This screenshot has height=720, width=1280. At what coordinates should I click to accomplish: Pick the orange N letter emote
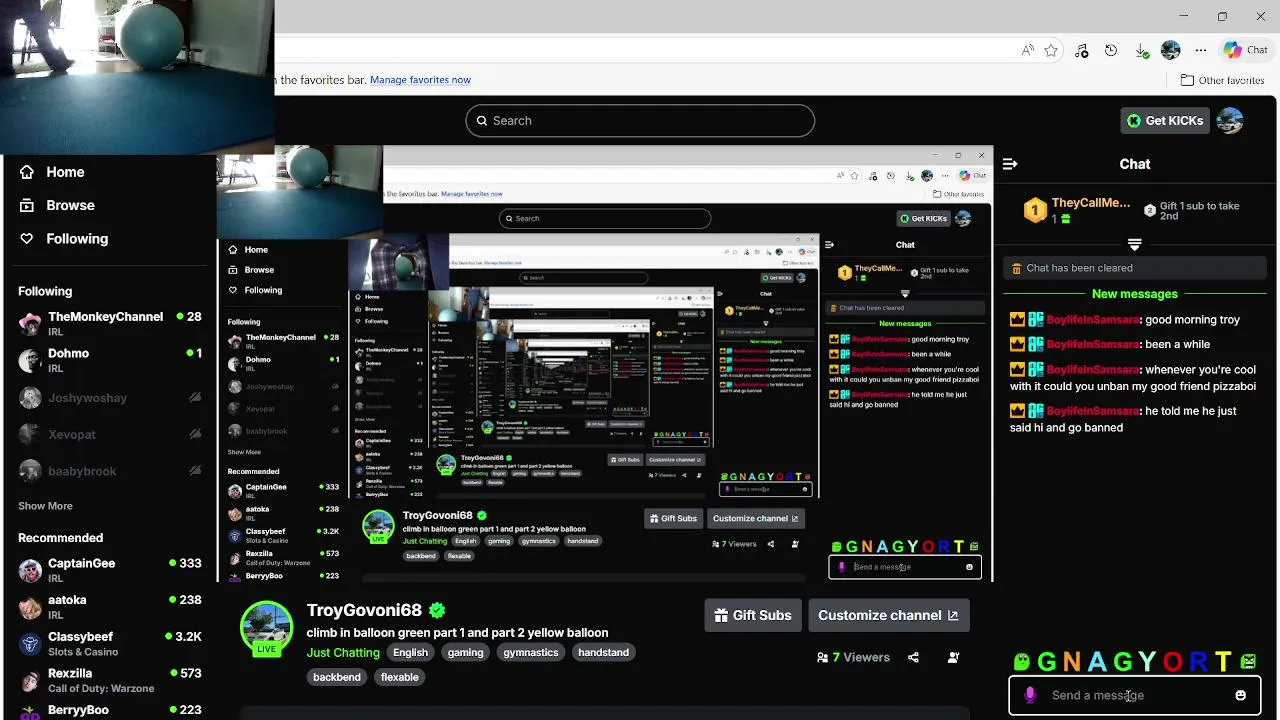click(1072, 661)
